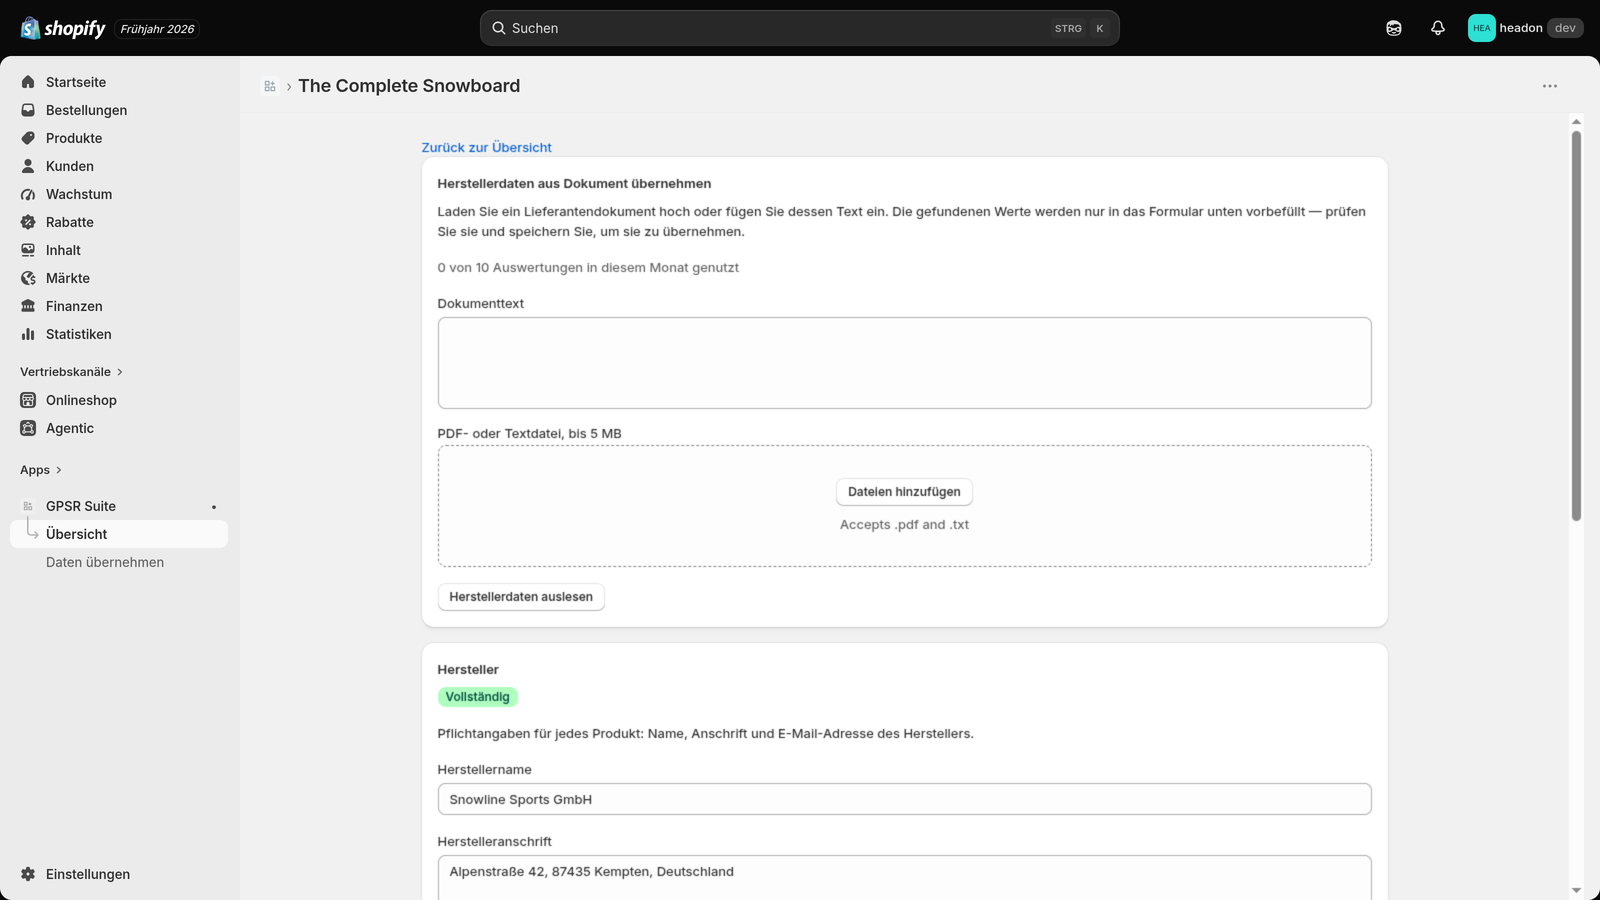Click the "Accepts .pdf and .txt" hint

[x=904, y=525]
